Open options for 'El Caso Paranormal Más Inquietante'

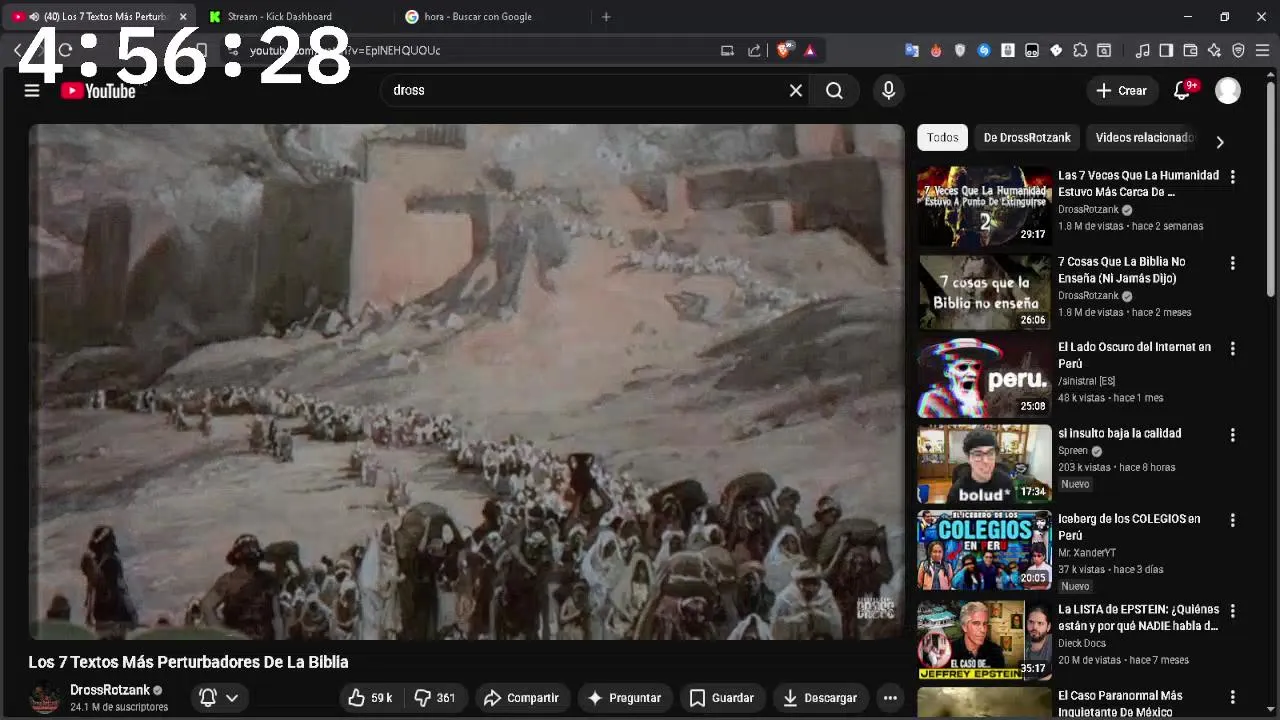click(x=1232, y=697)
